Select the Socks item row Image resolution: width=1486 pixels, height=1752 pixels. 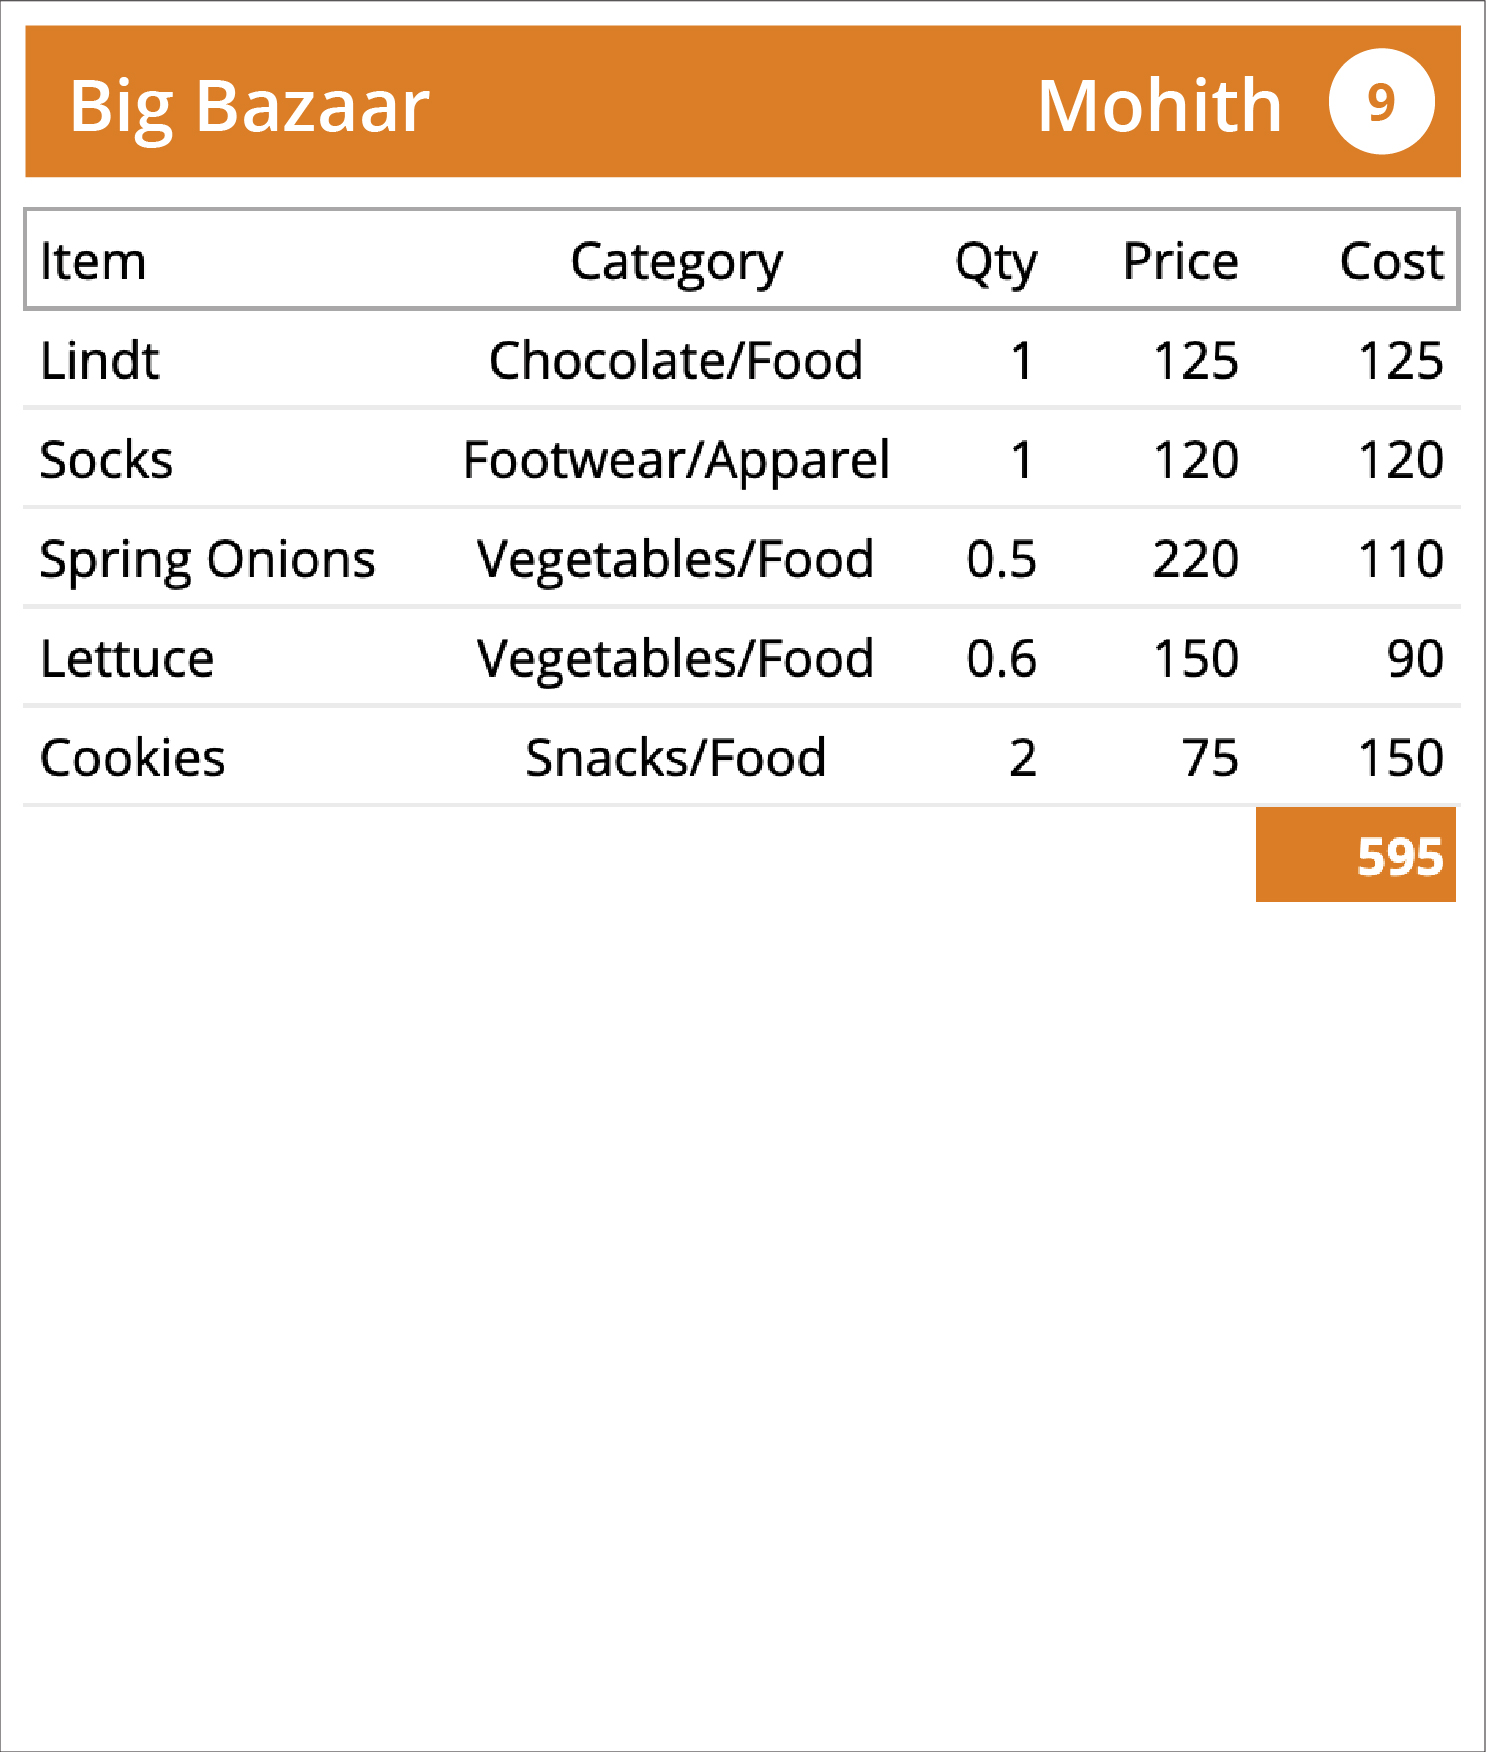pyautogui.click(x=742, y=459)
